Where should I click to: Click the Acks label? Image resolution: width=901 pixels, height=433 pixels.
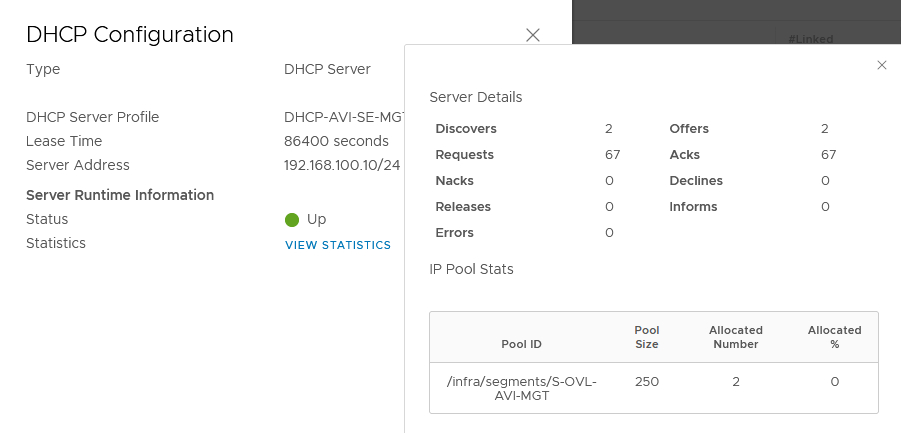pyautogui.click(x=684, y=154)
